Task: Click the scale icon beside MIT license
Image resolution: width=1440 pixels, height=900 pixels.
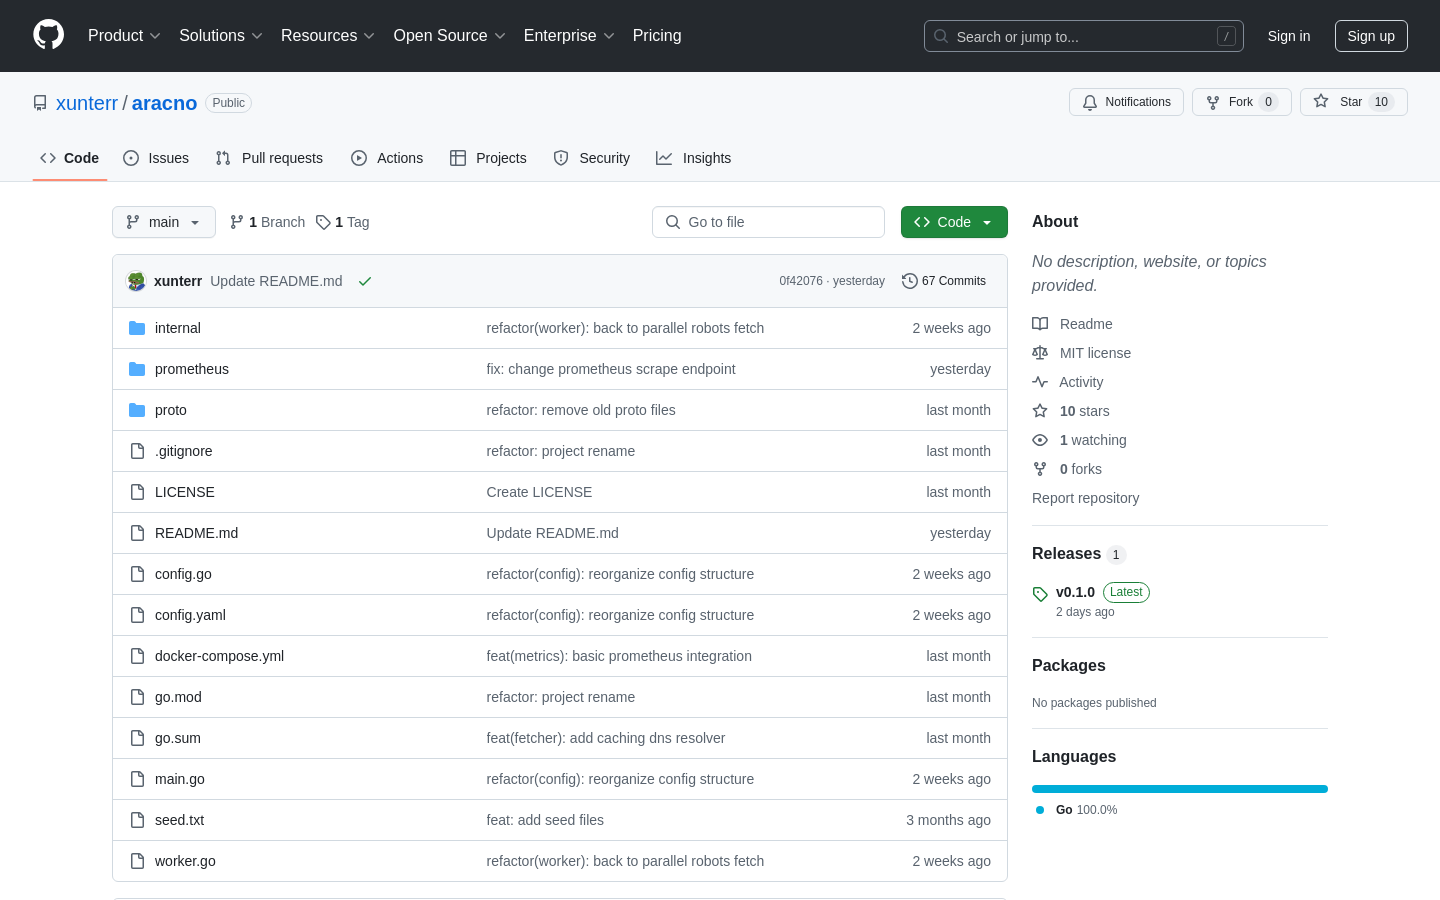Action: click(x=1040, y=353)
